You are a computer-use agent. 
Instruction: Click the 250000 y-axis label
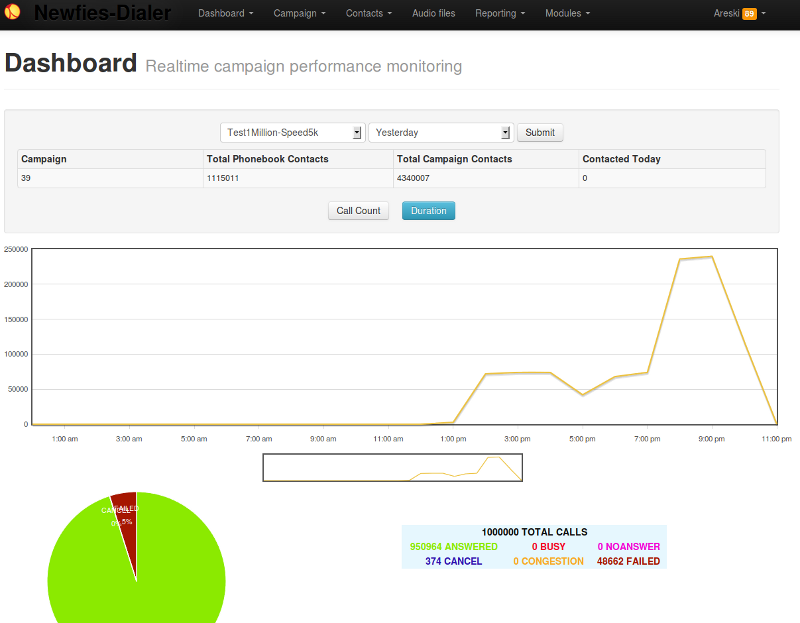coord(16,250)
